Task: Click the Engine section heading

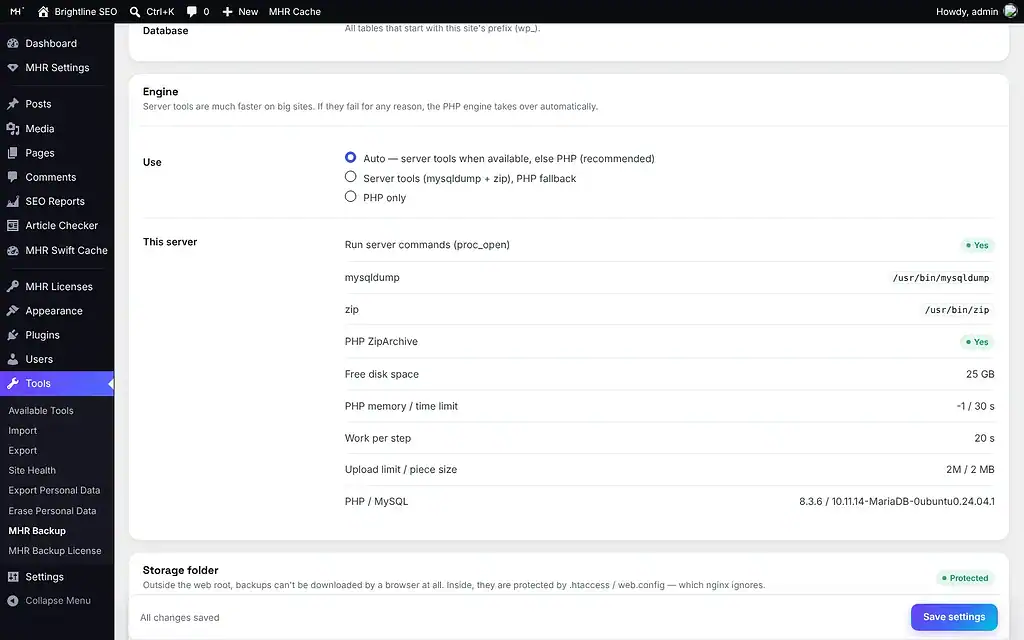Action: (x=160, y=91)
